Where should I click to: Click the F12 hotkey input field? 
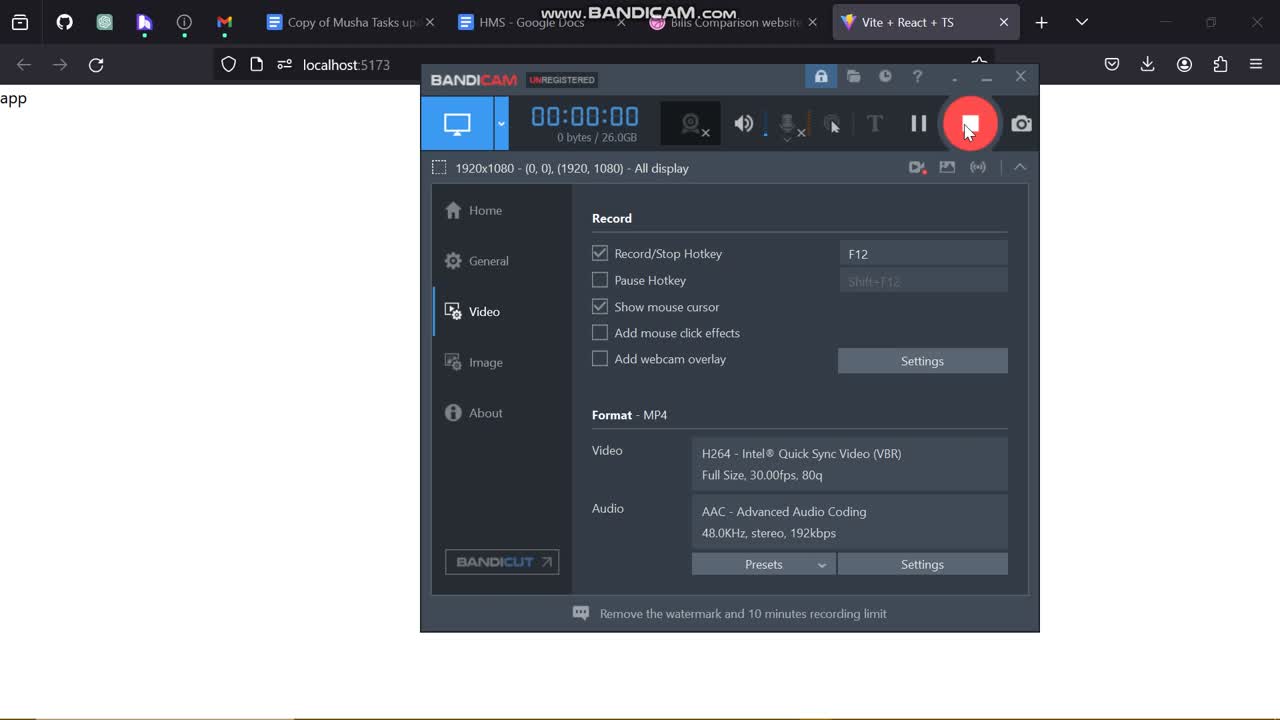click(x=922, y=254)
